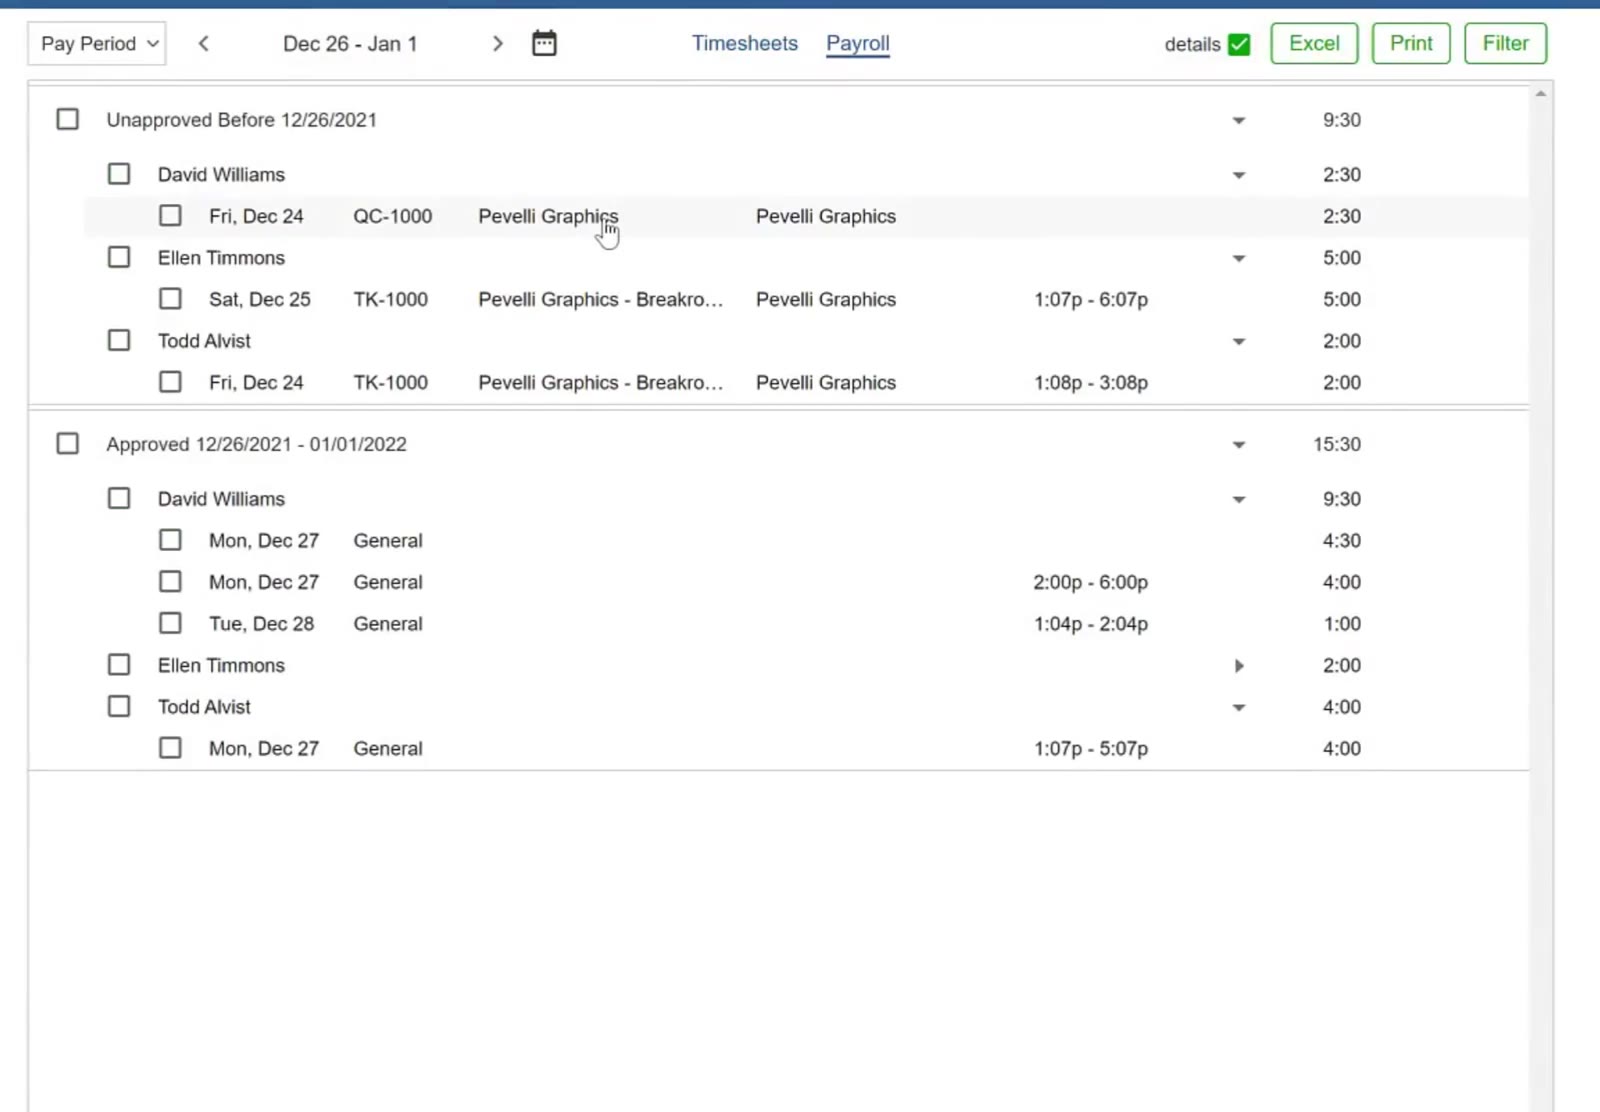
Task: Click the 1:04p - 2:04p time range
Action: tap(1091, 624)
